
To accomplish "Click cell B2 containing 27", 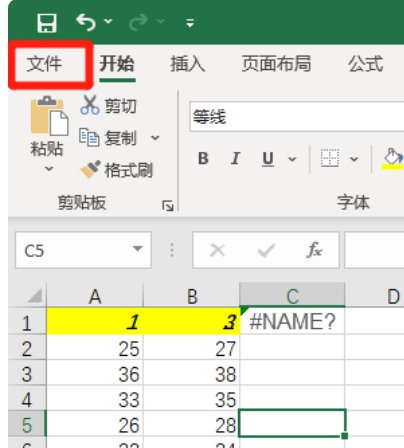I will point(192,348).
